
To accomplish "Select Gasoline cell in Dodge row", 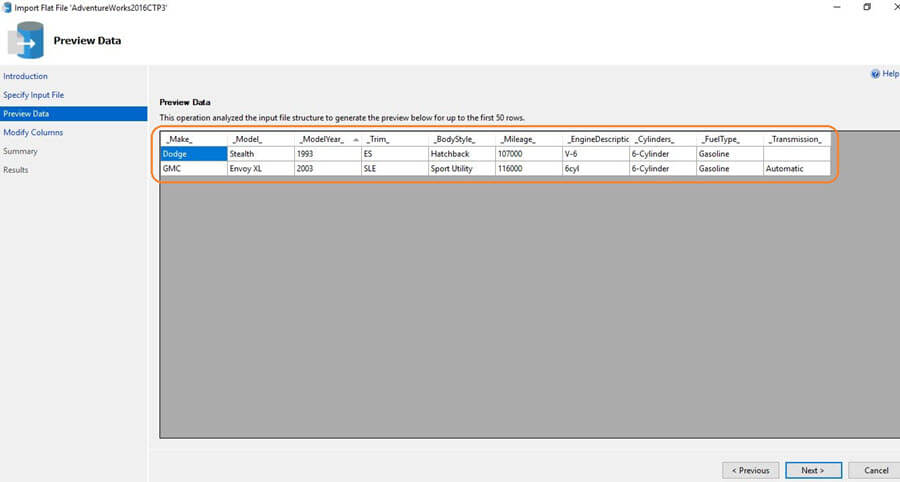I will 731,154.
